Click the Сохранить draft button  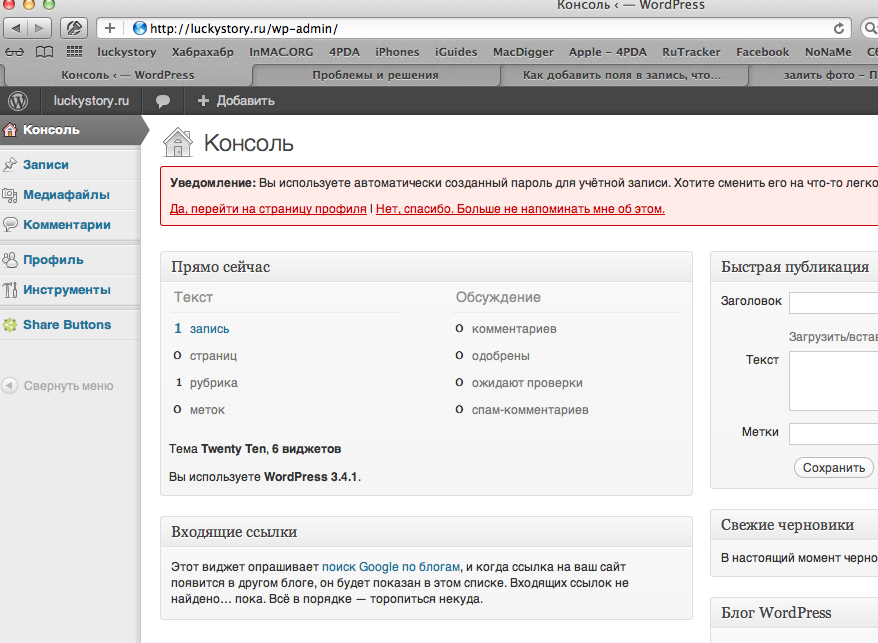coord(834,468)
